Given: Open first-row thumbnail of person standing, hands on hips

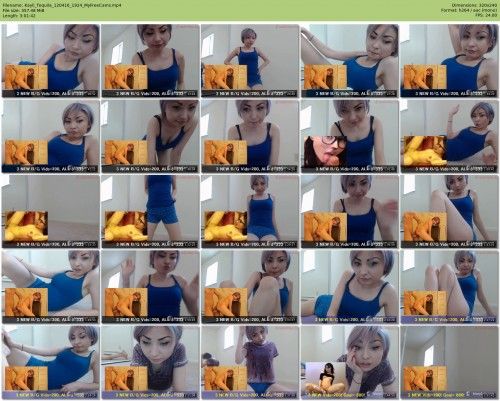Looking at the screenshot, I should coord(250,61).
